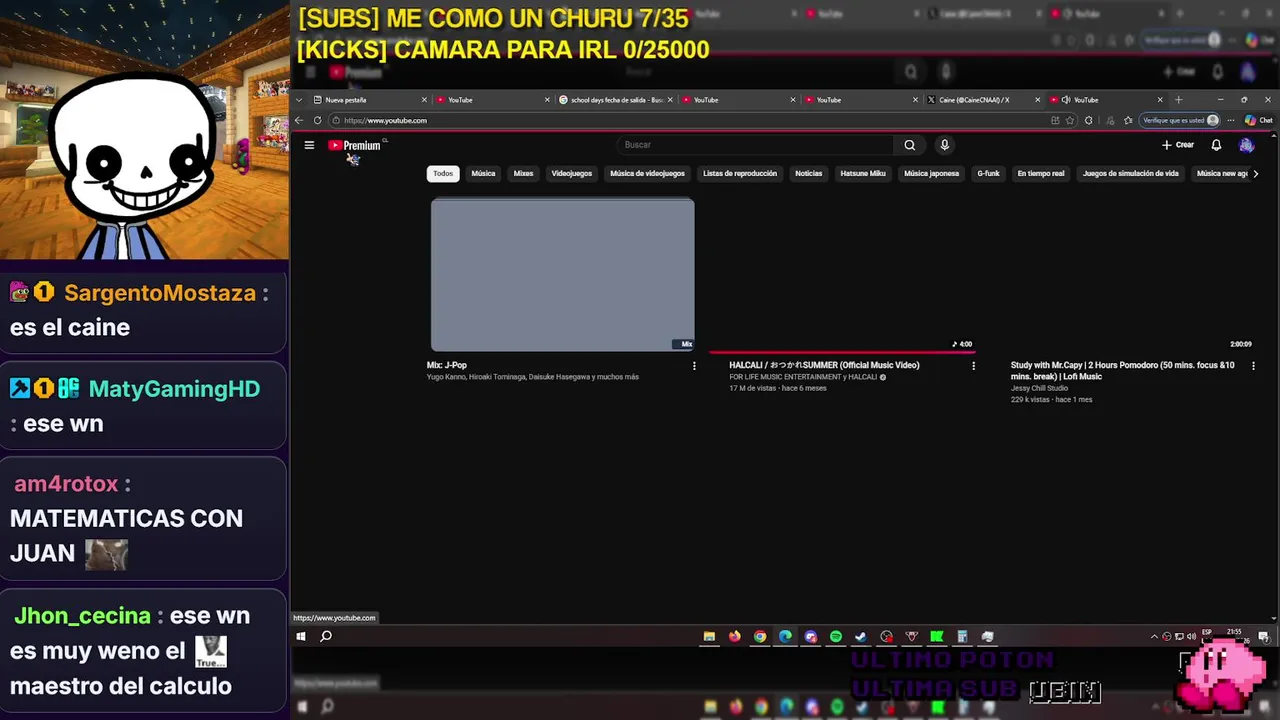Open Study with Mr.Capy video title

click(x=1123, y=371)
